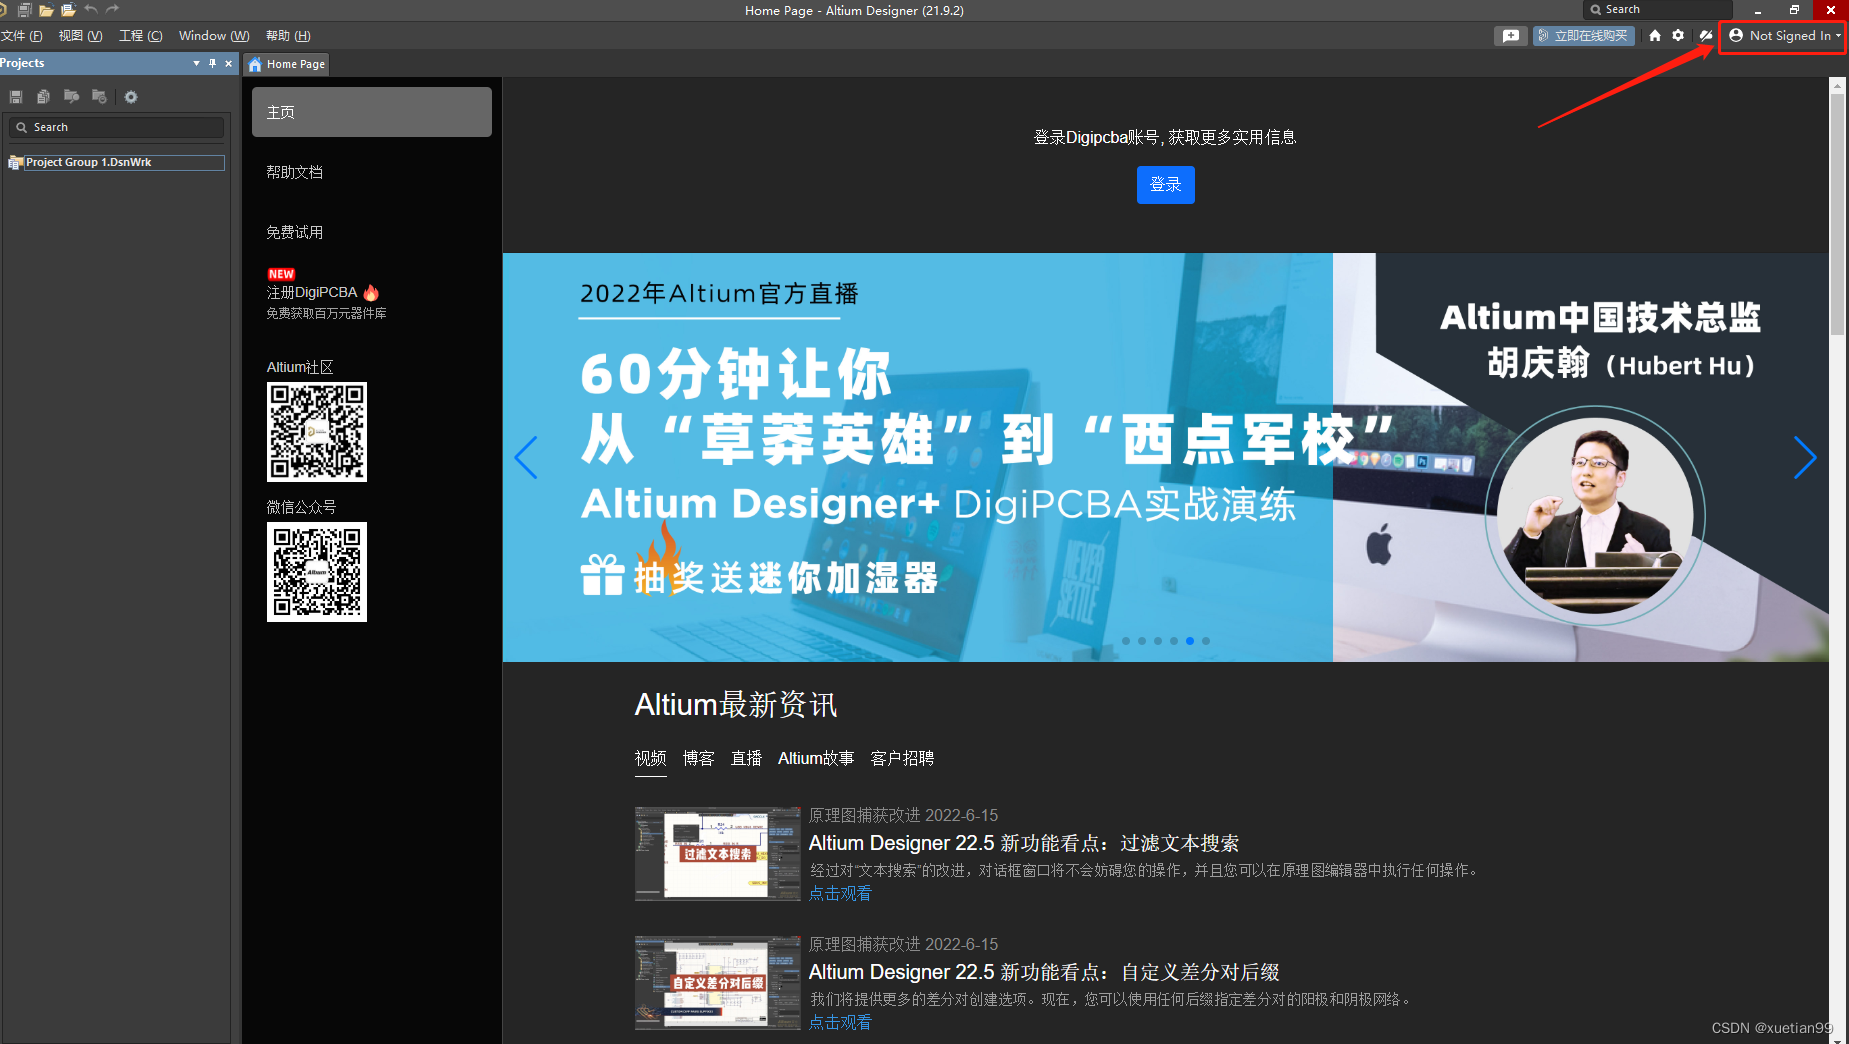This screenshot has height=1044, width=1849.
Task: Click the Save icon in Projects panel toolbar
Action: click(x=16, y=97)
